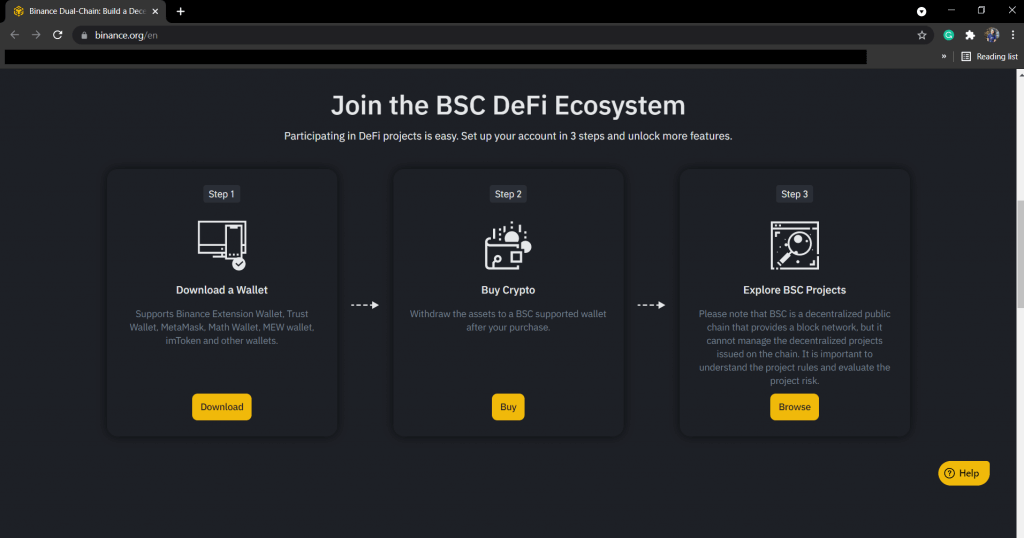Select the Binance Dual-Chain tab
The image size is (1024, 538).
pyautogui.click(x=86, y=11)
